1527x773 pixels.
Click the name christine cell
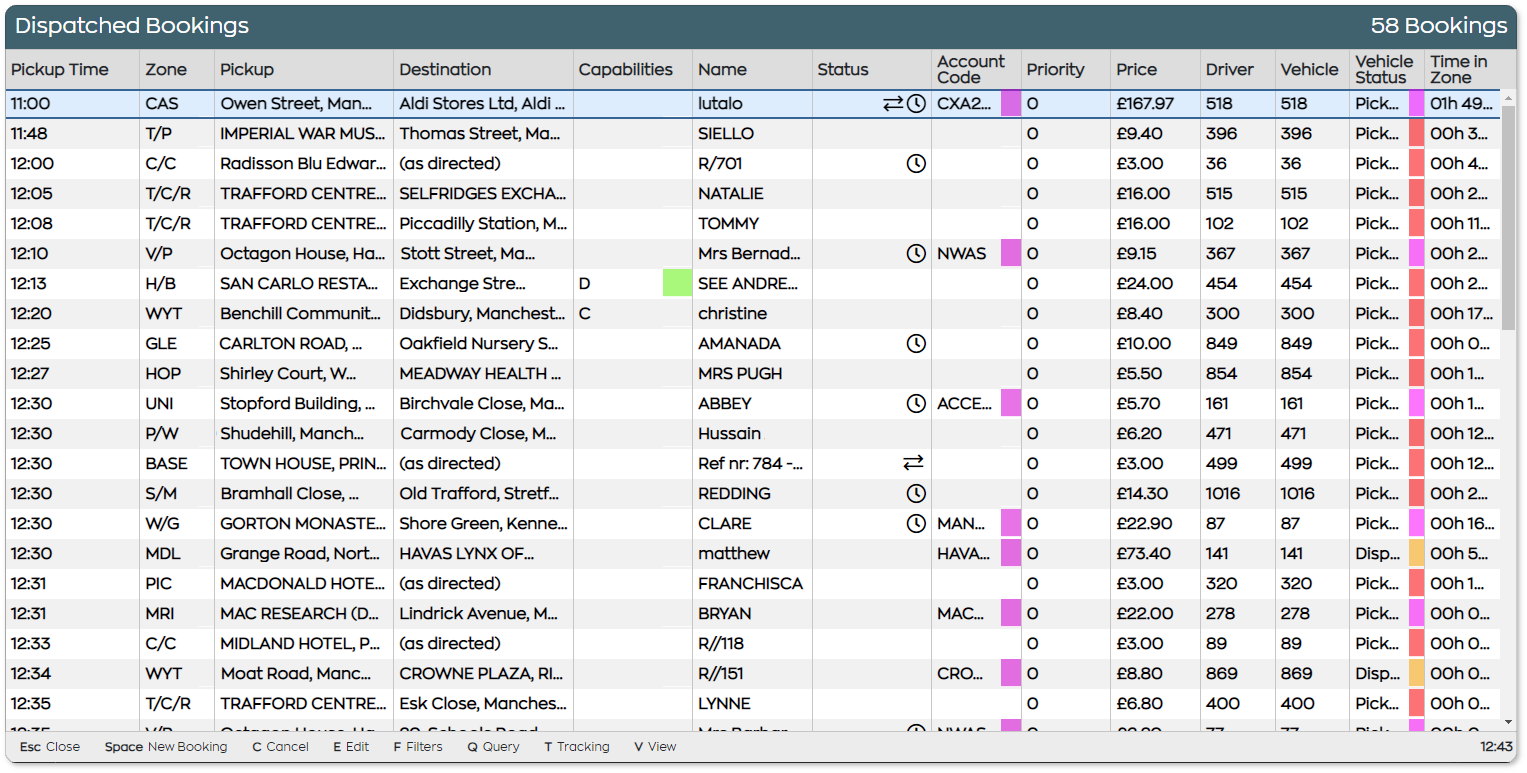(752, 313)
